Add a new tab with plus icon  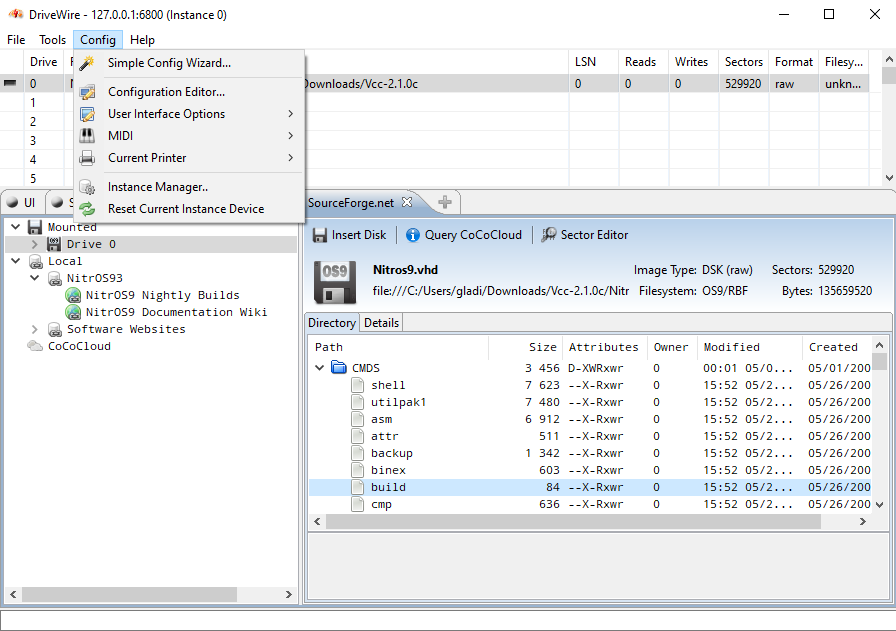[445, 202]
